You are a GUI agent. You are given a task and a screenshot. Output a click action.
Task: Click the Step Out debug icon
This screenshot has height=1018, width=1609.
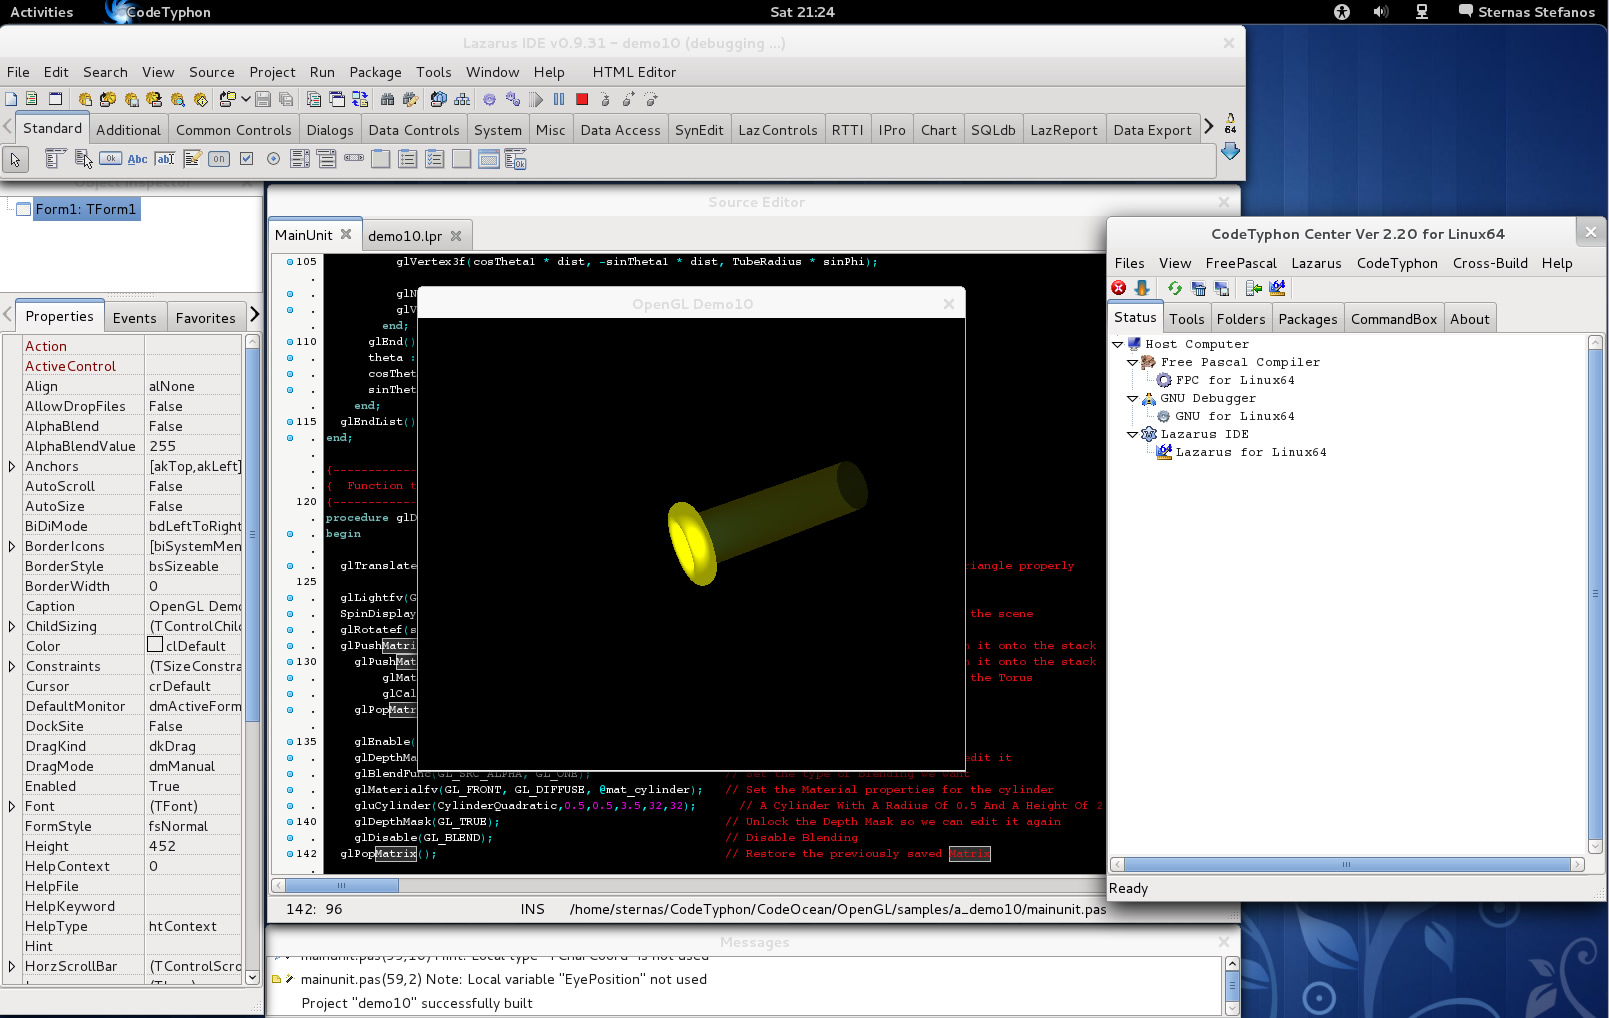click(x=651, y=99)
